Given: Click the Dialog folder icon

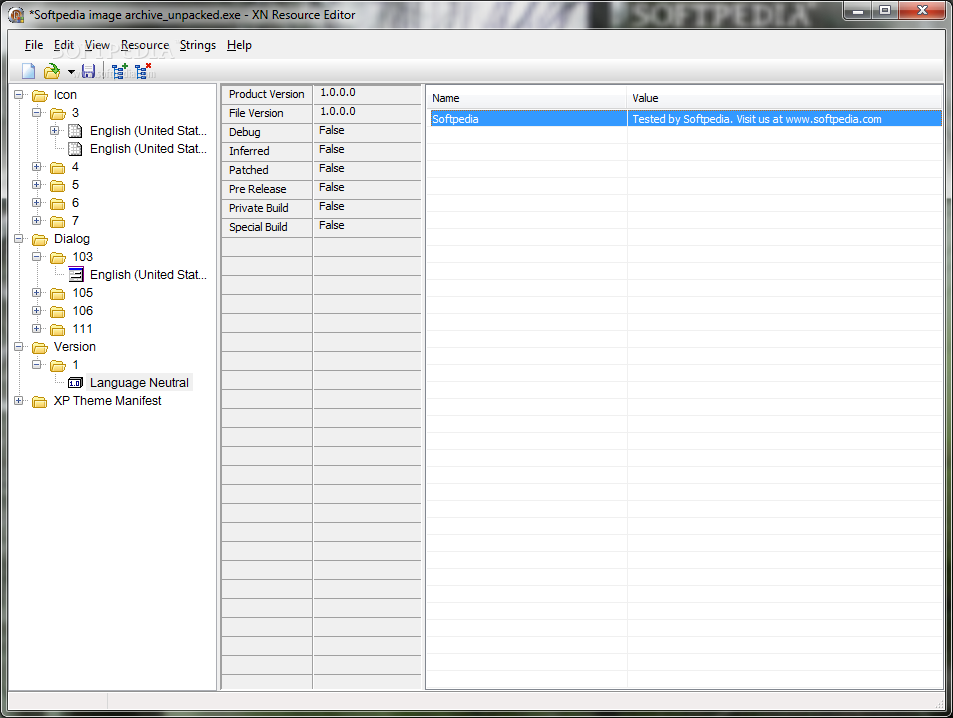Looking at the screenshot, I should [40, 240].
